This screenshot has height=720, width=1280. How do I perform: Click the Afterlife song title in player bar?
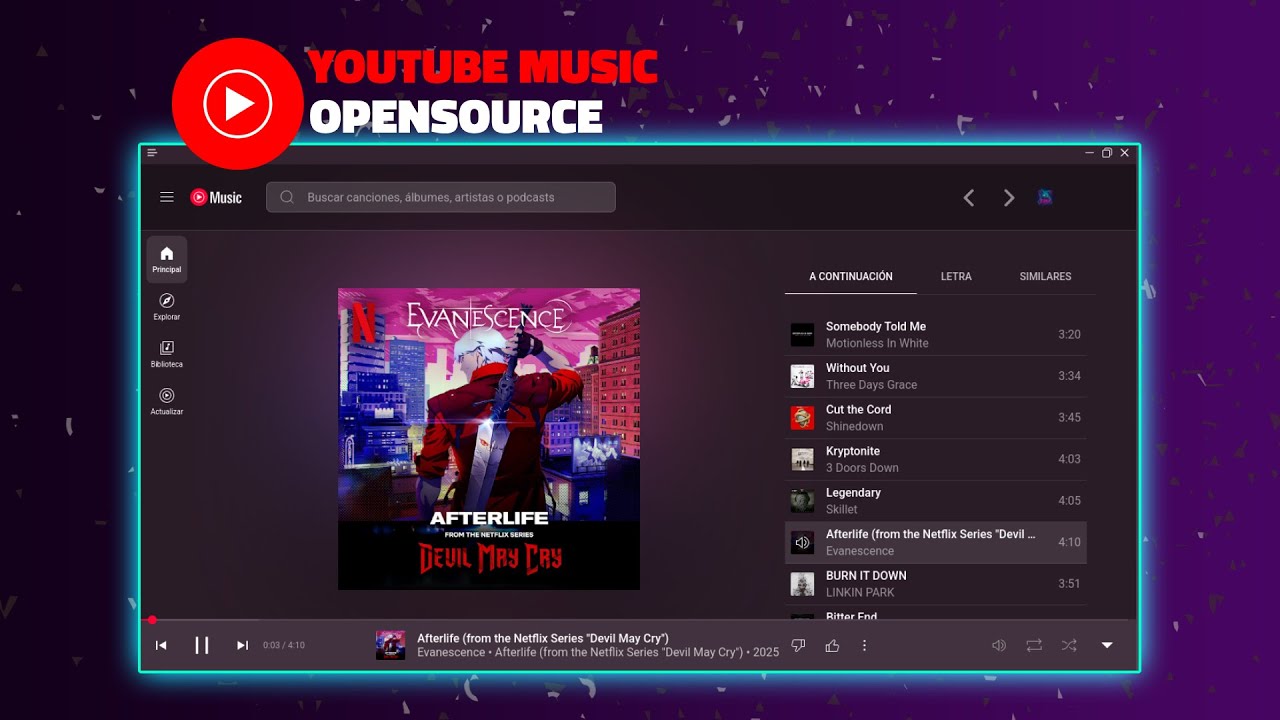click(543, 638)
